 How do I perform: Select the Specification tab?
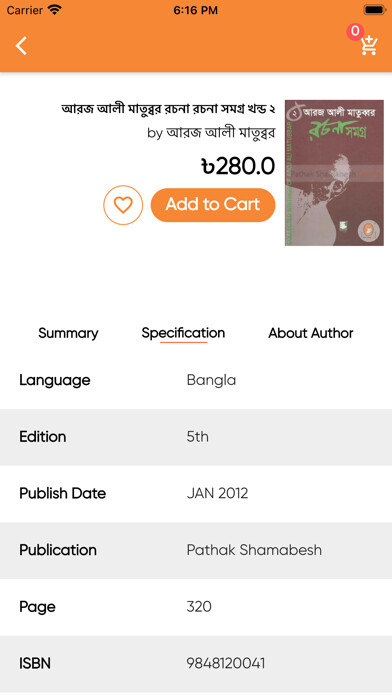point(183,333)
